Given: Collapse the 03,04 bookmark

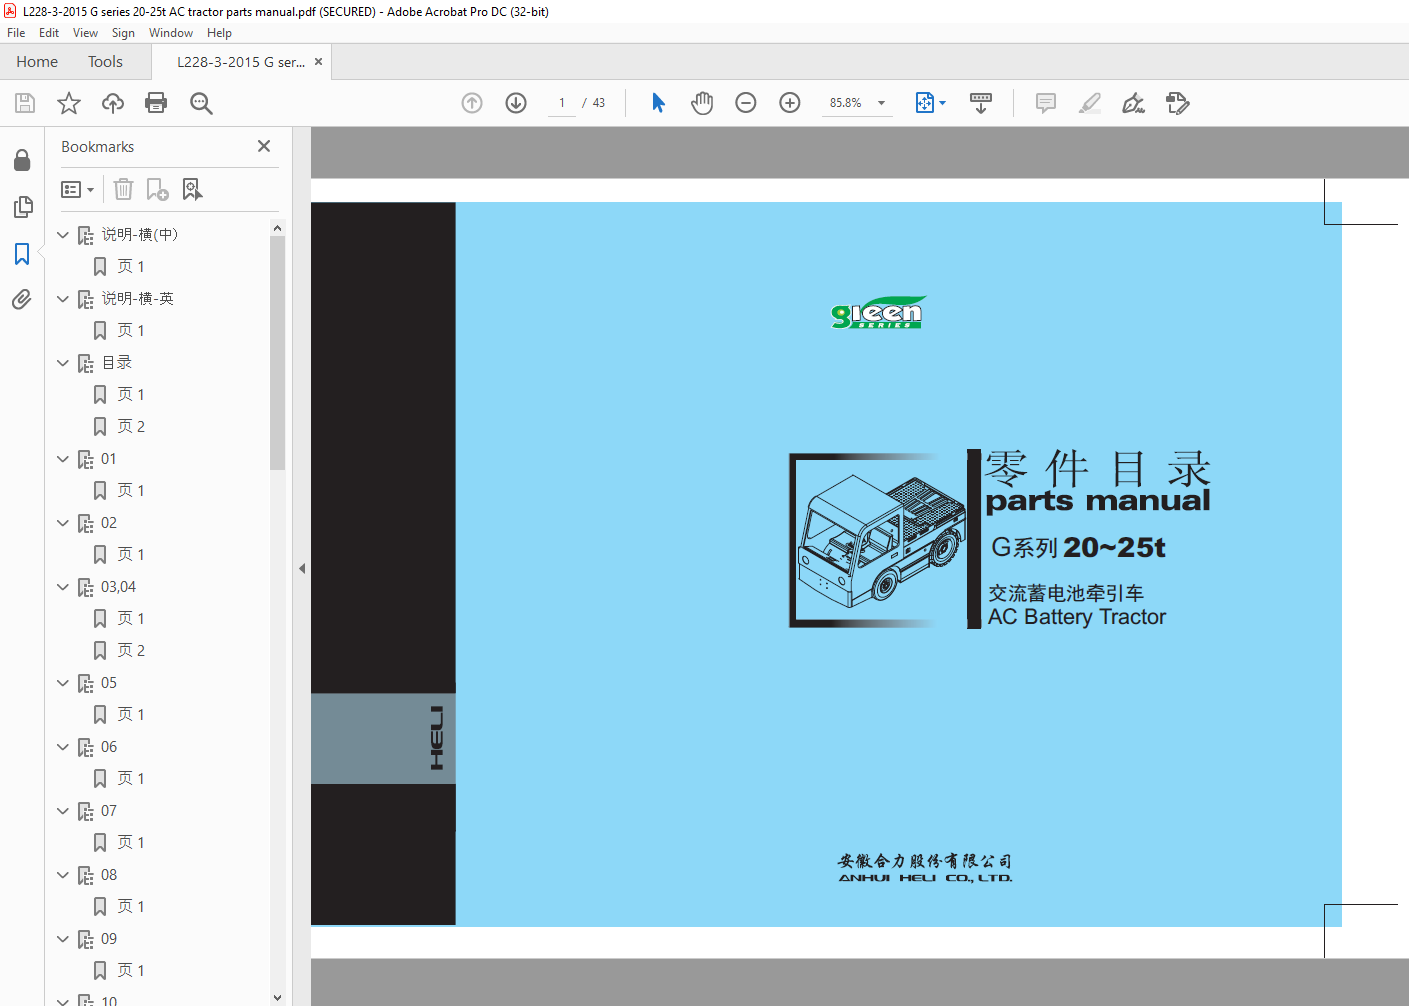Looking at the screenshot, I should pos(63,587).
